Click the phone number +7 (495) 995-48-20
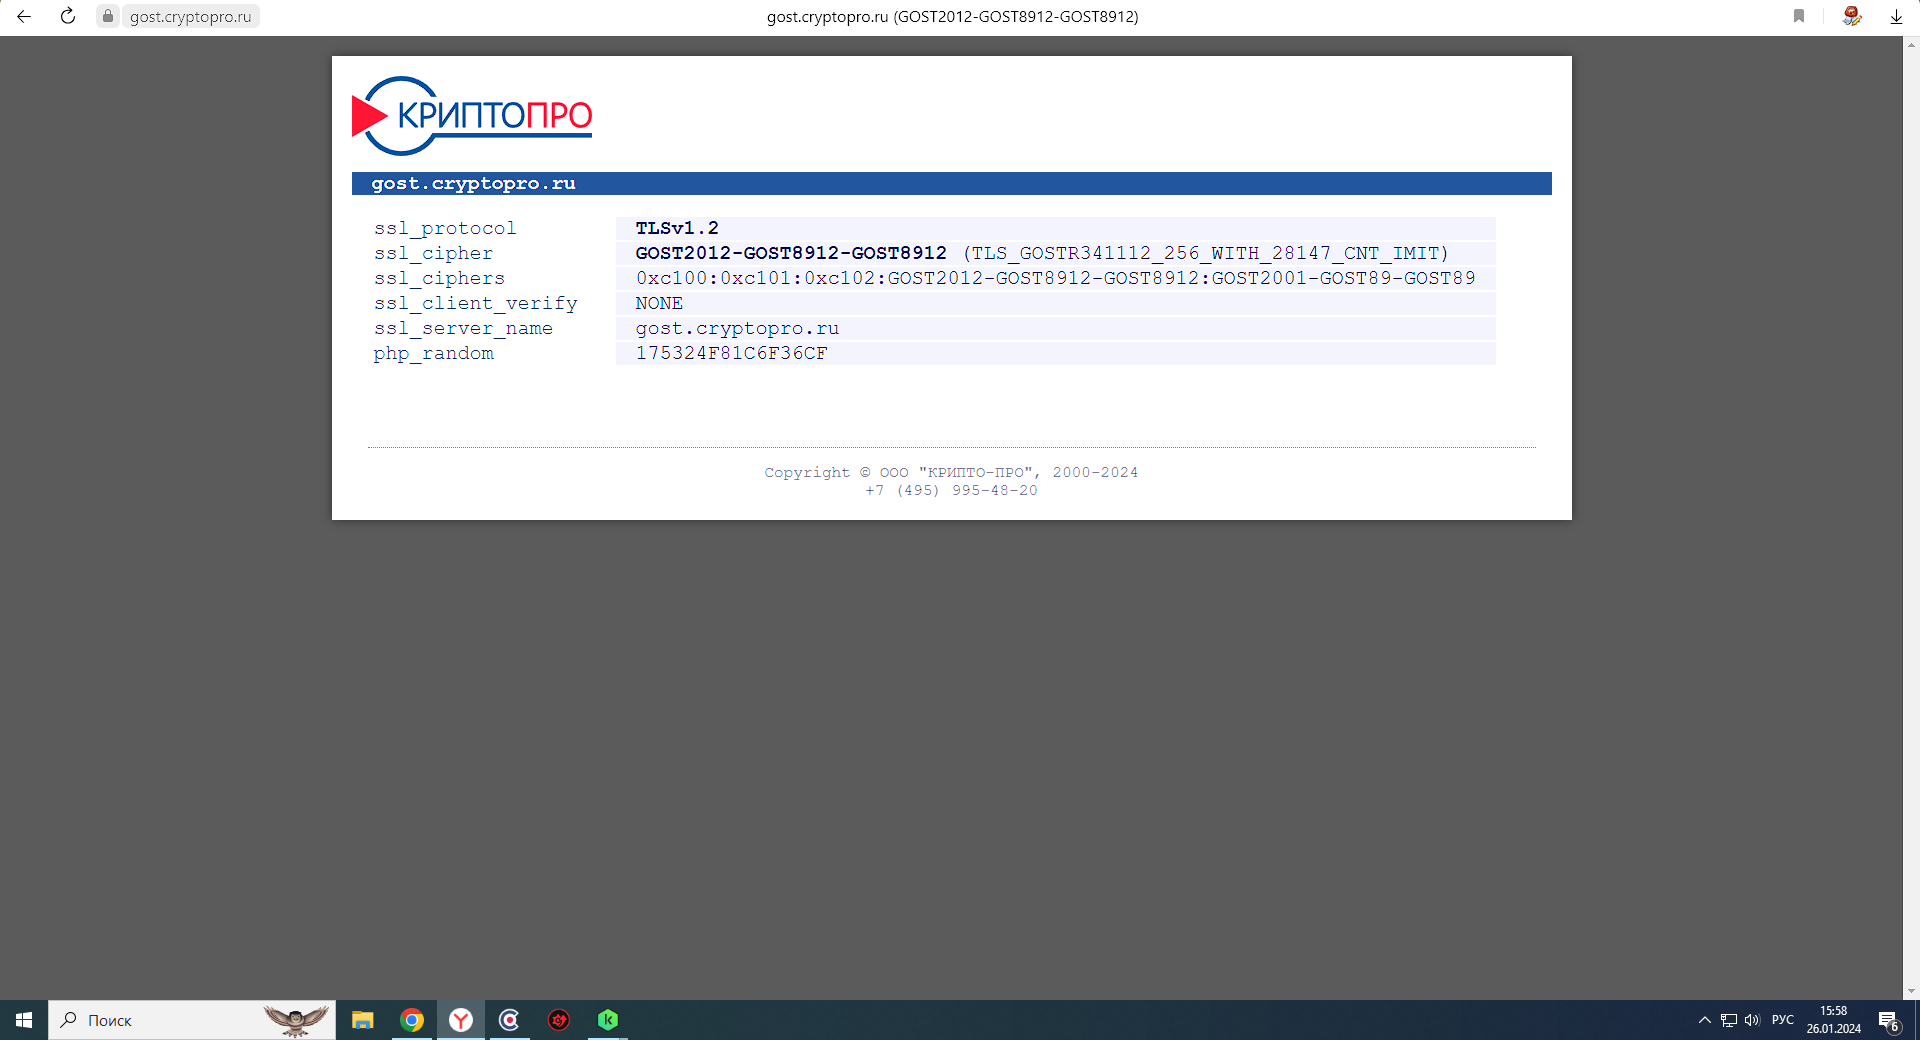Image resolution: width=1920 pixels, height=1040 pixels. 951,490
